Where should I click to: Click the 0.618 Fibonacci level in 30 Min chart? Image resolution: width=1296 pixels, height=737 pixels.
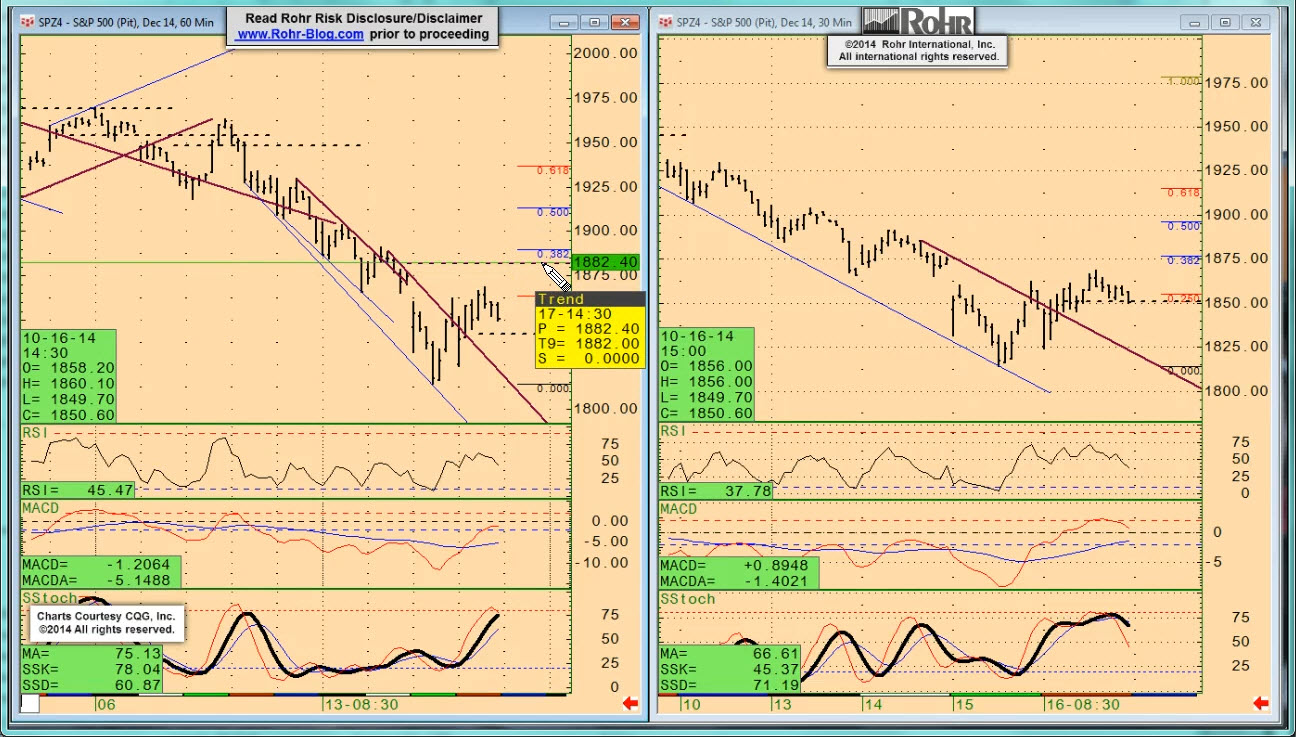click(1183, 193)
